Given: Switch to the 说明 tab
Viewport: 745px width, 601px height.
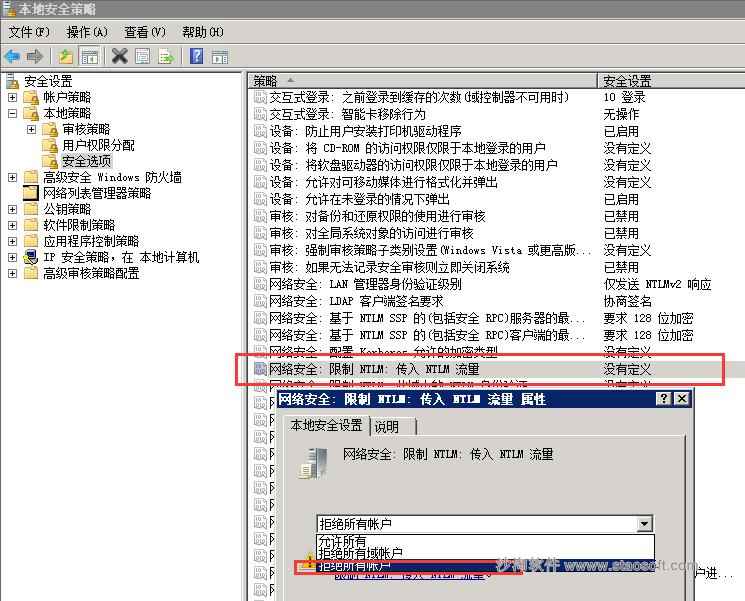Looking at the screenshot, I should click(387, 426).
